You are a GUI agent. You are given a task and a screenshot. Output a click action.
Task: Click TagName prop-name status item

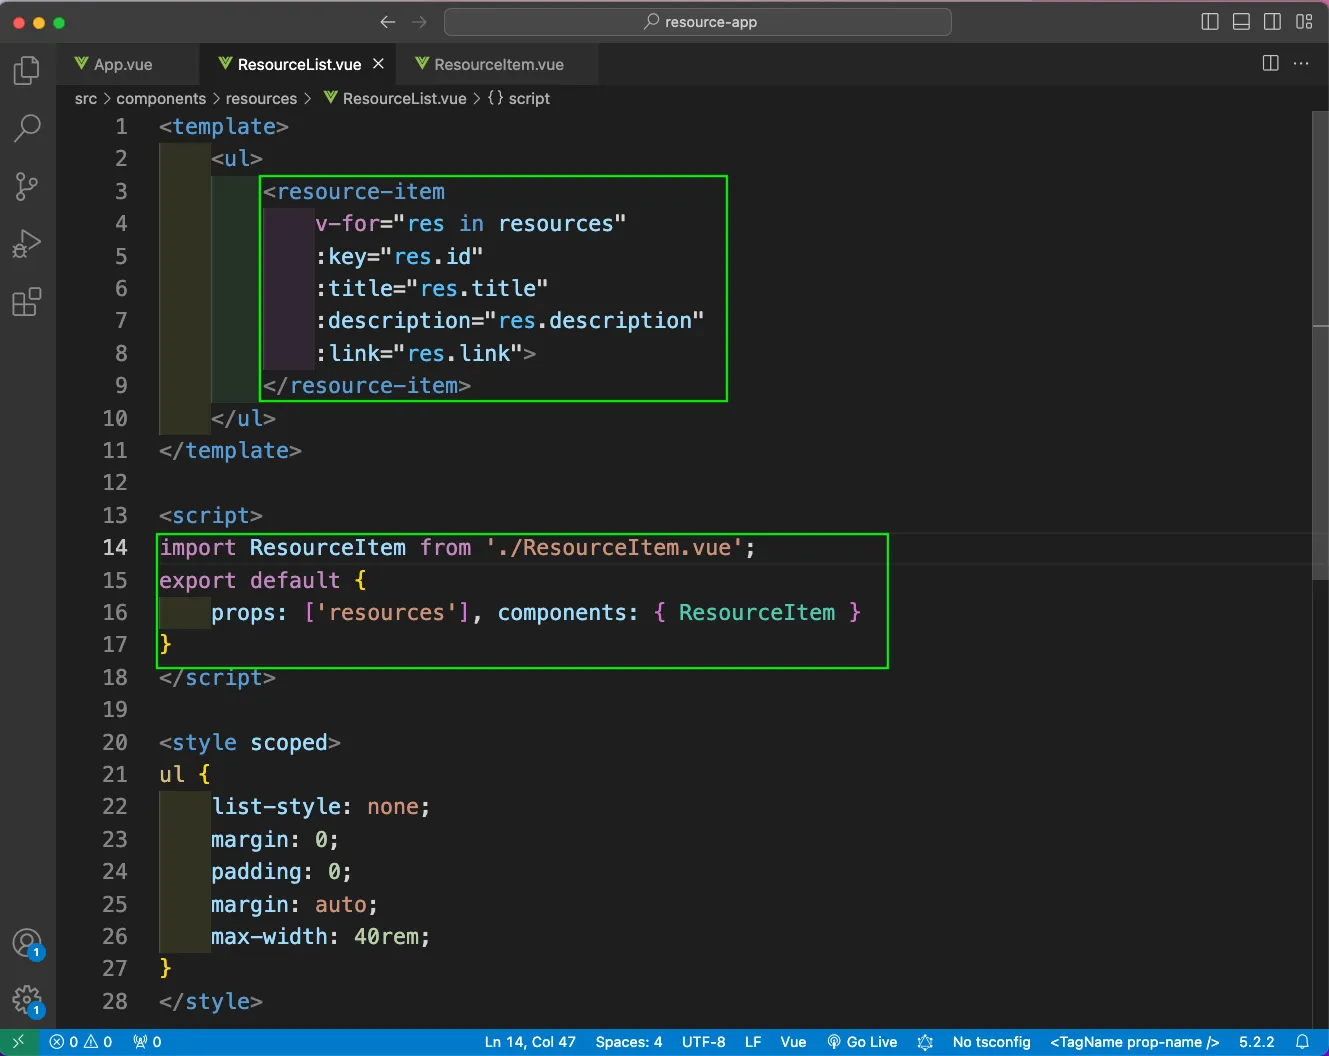click(1134, 1042)
